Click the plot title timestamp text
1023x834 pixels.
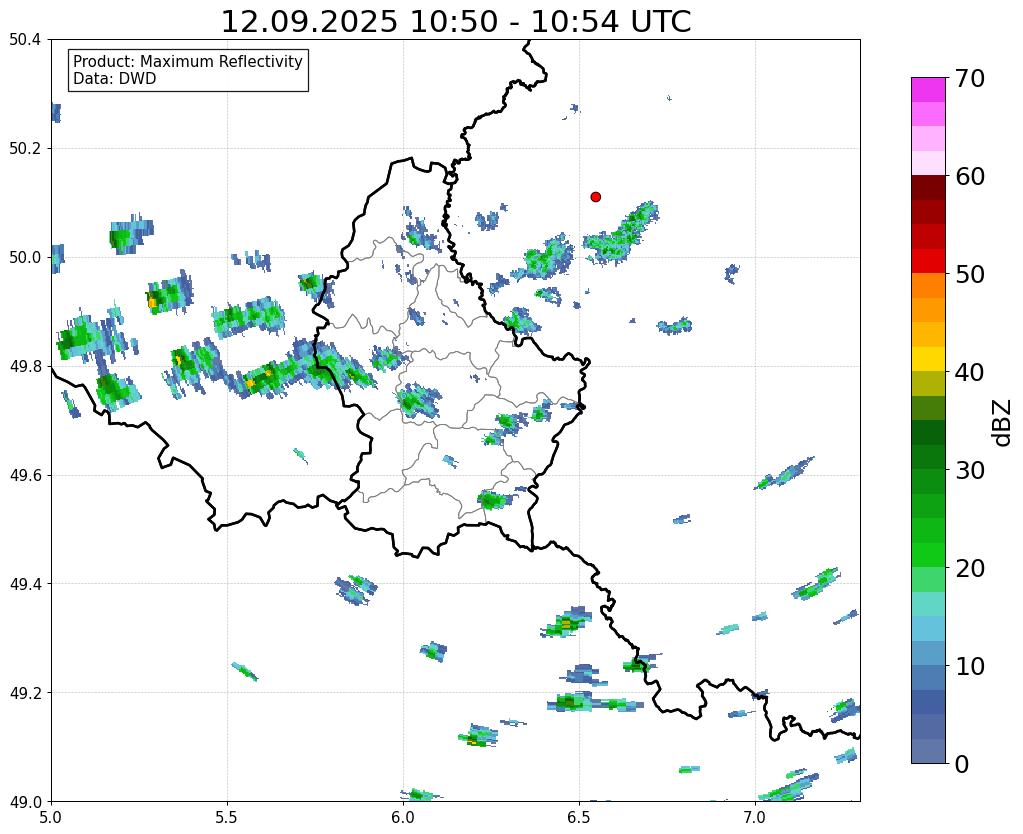click(456, 22)
